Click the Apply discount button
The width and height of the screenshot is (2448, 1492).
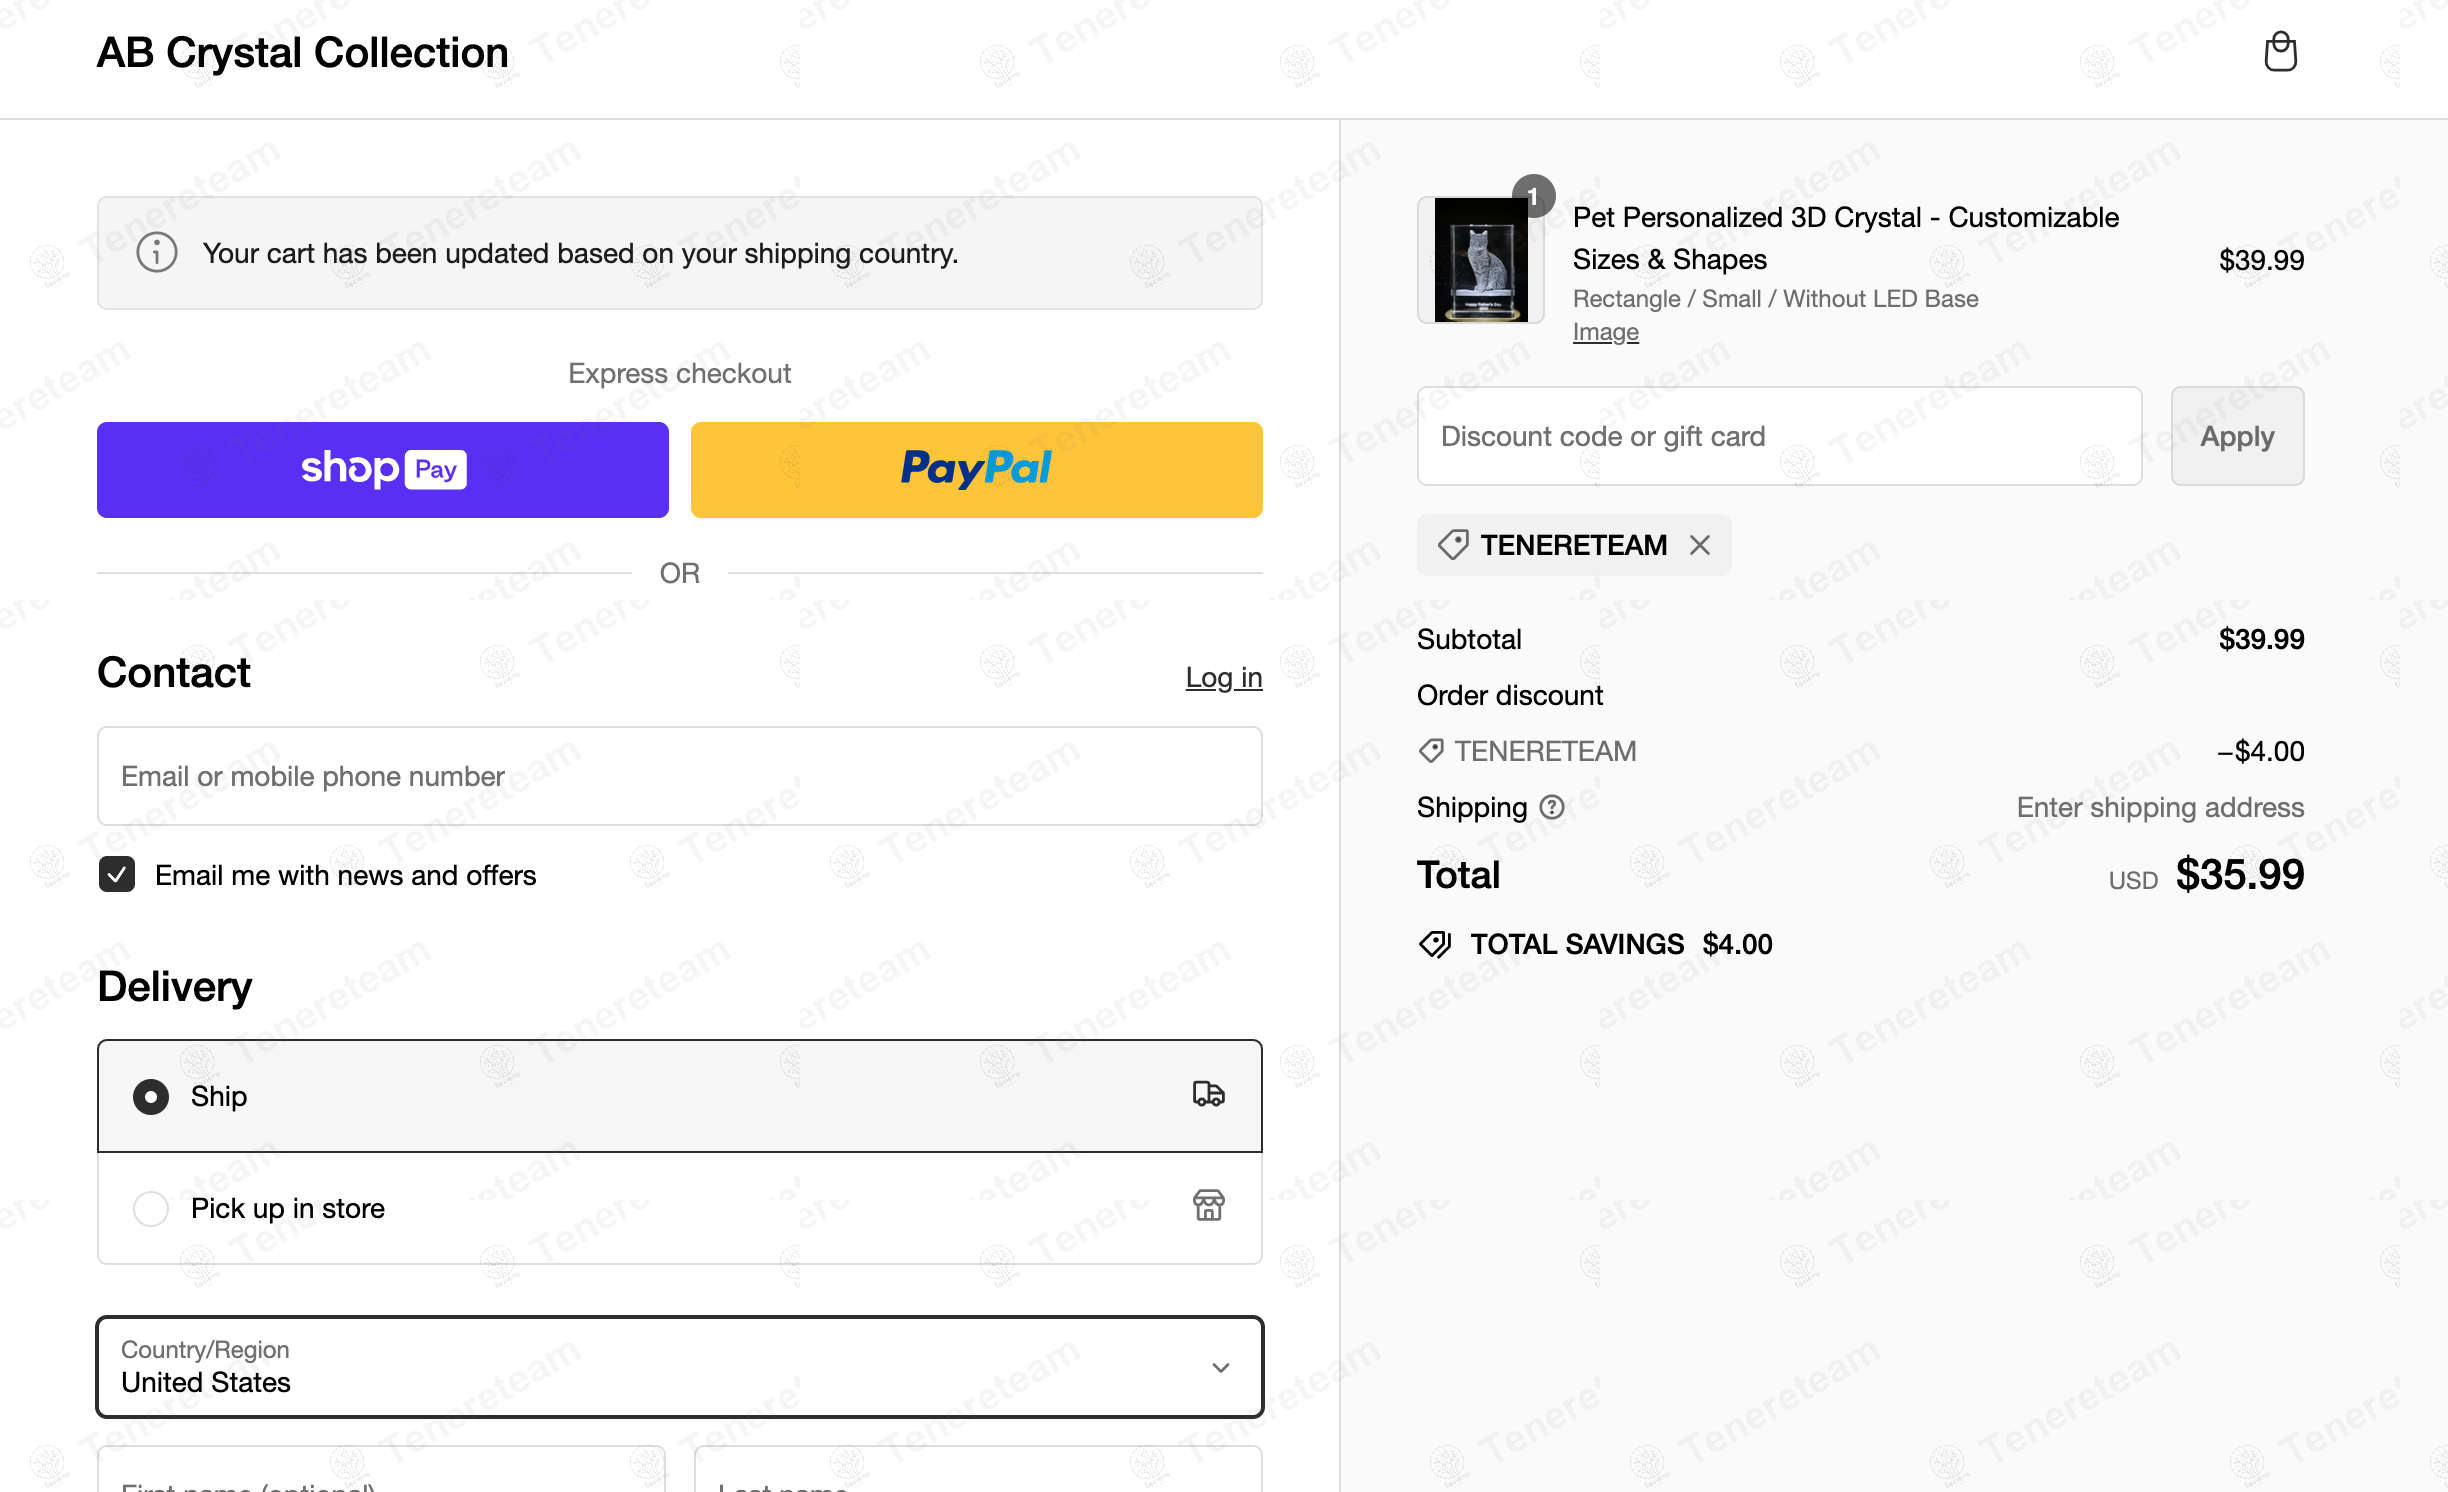click(x=2237, y=436)
